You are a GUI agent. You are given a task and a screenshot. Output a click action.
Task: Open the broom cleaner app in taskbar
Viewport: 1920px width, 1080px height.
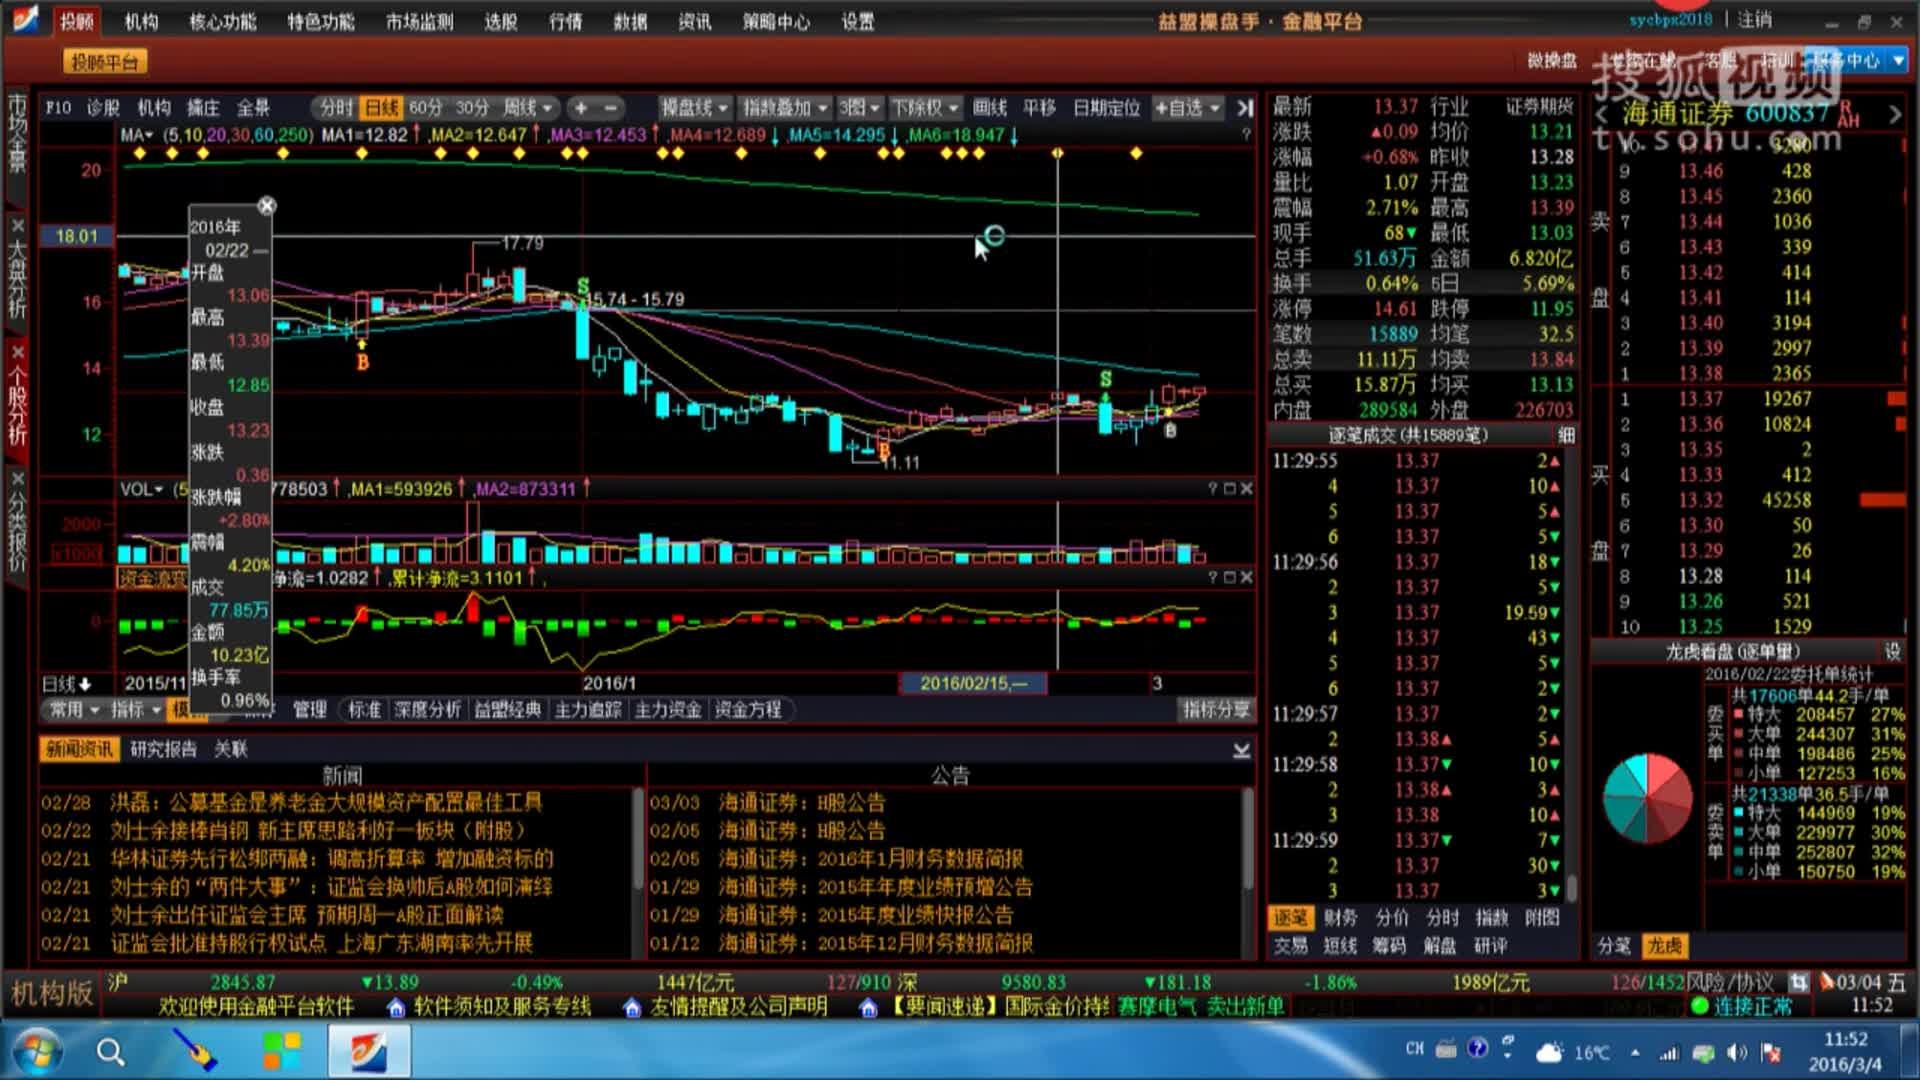tap(195, 1052)
